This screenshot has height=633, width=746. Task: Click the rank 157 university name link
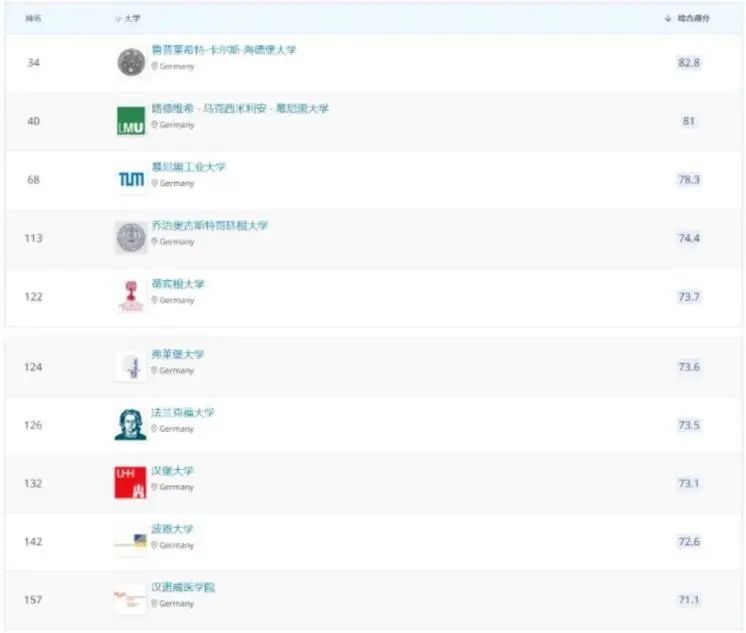click(x=183, y=587)
